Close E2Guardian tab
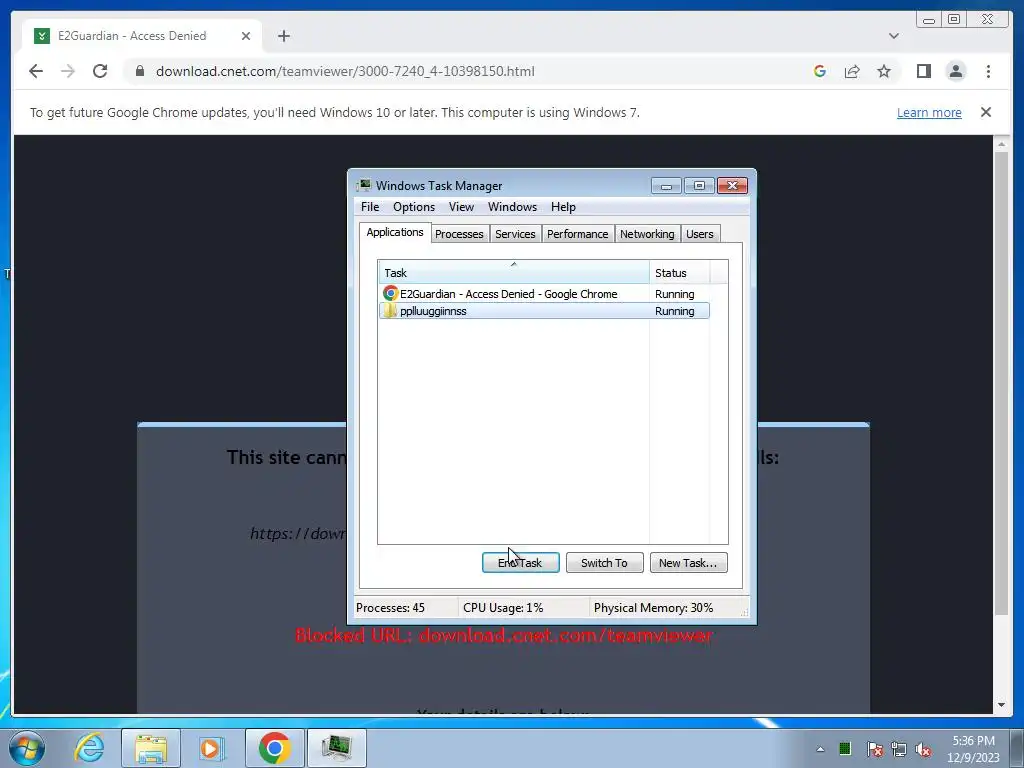Viewport: 1024px width, 768px height. click(x=246, y=36)
